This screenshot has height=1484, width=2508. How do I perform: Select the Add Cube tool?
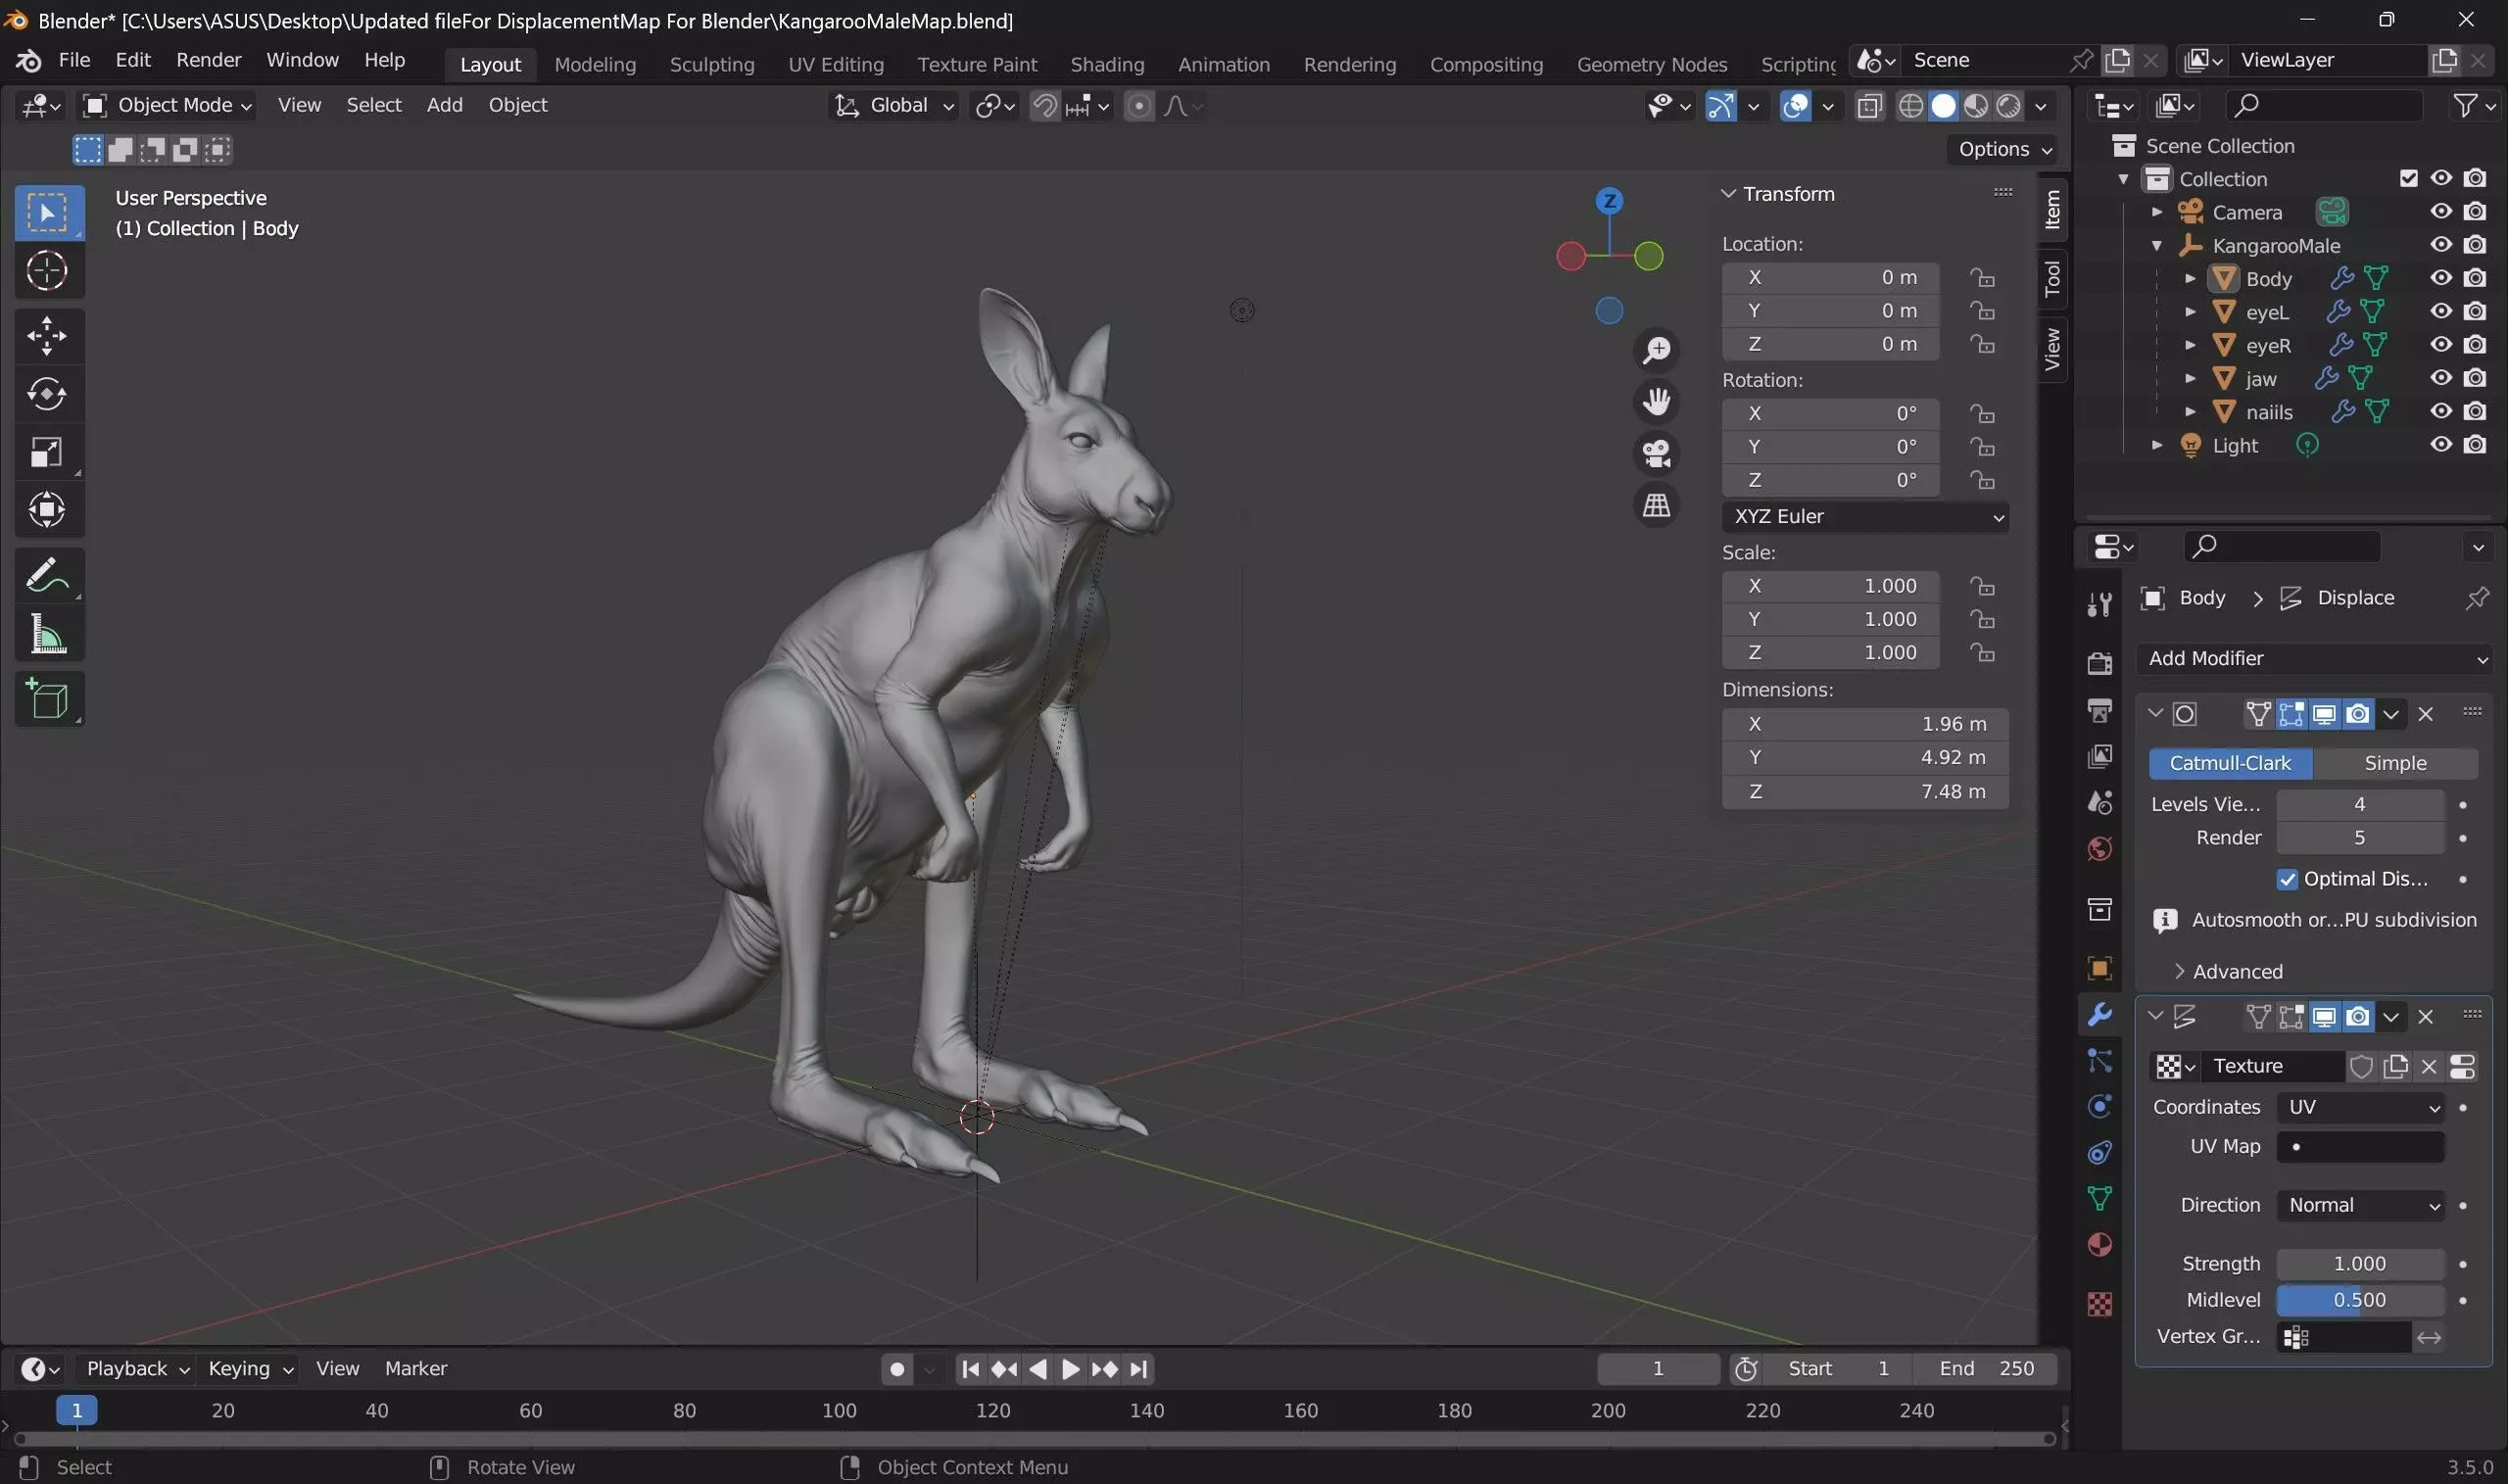click(47, 699)
